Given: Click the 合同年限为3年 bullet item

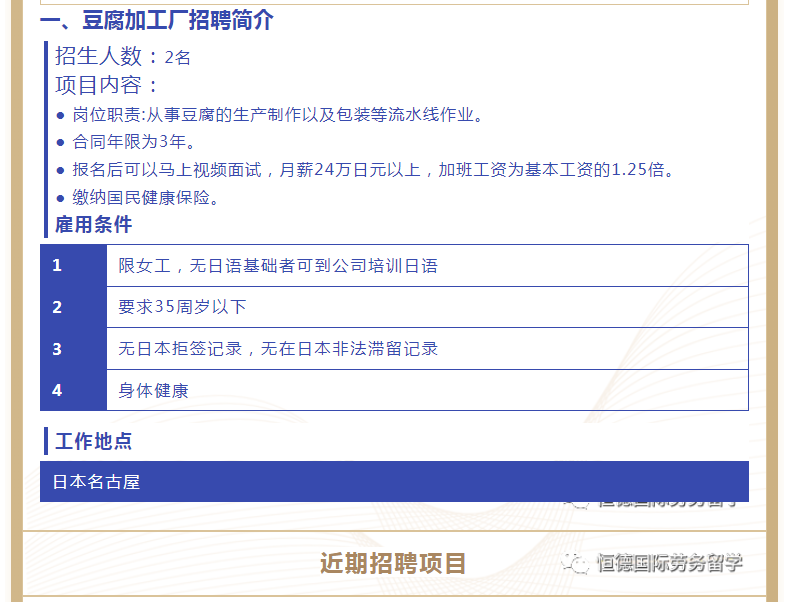Looking at the screenshot, I should point(134,142).
